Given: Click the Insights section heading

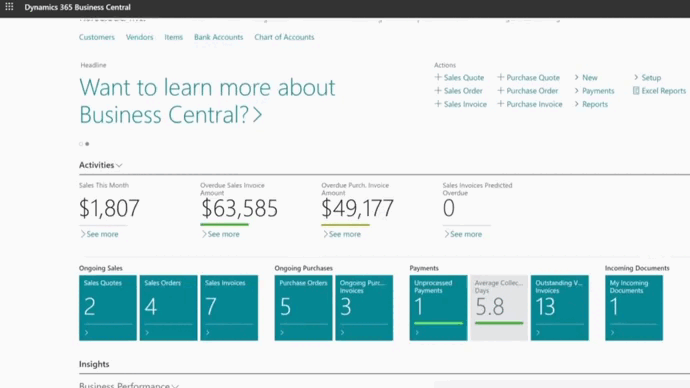Looking at the screenshot, I should coord(94,364).
